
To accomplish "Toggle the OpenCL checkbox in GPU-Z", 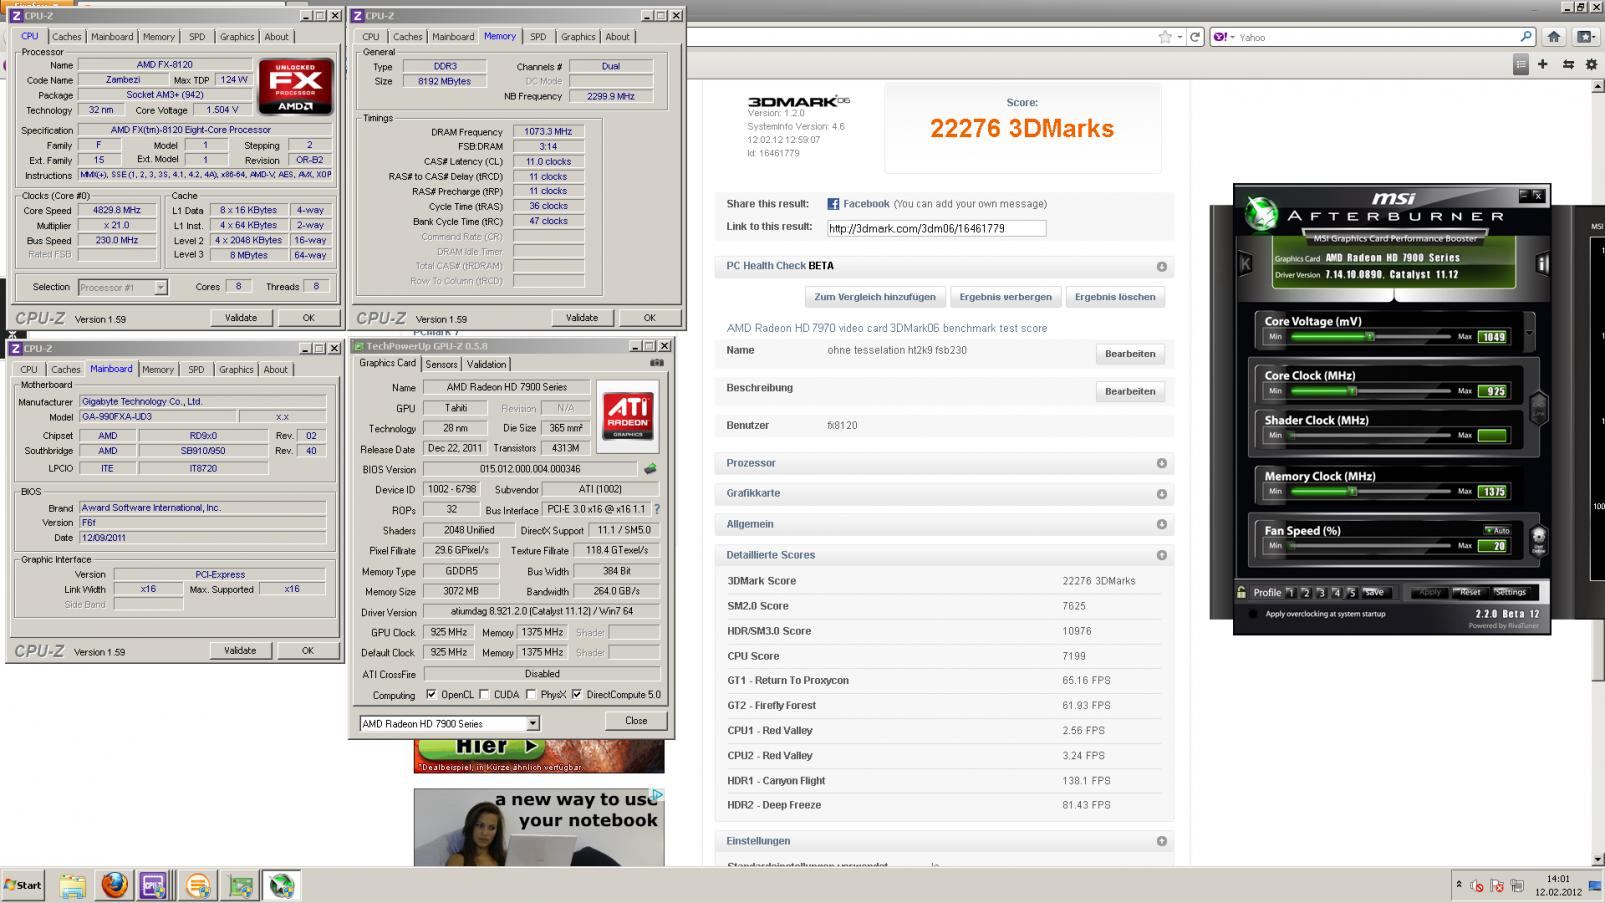I will tap(431, 695).
